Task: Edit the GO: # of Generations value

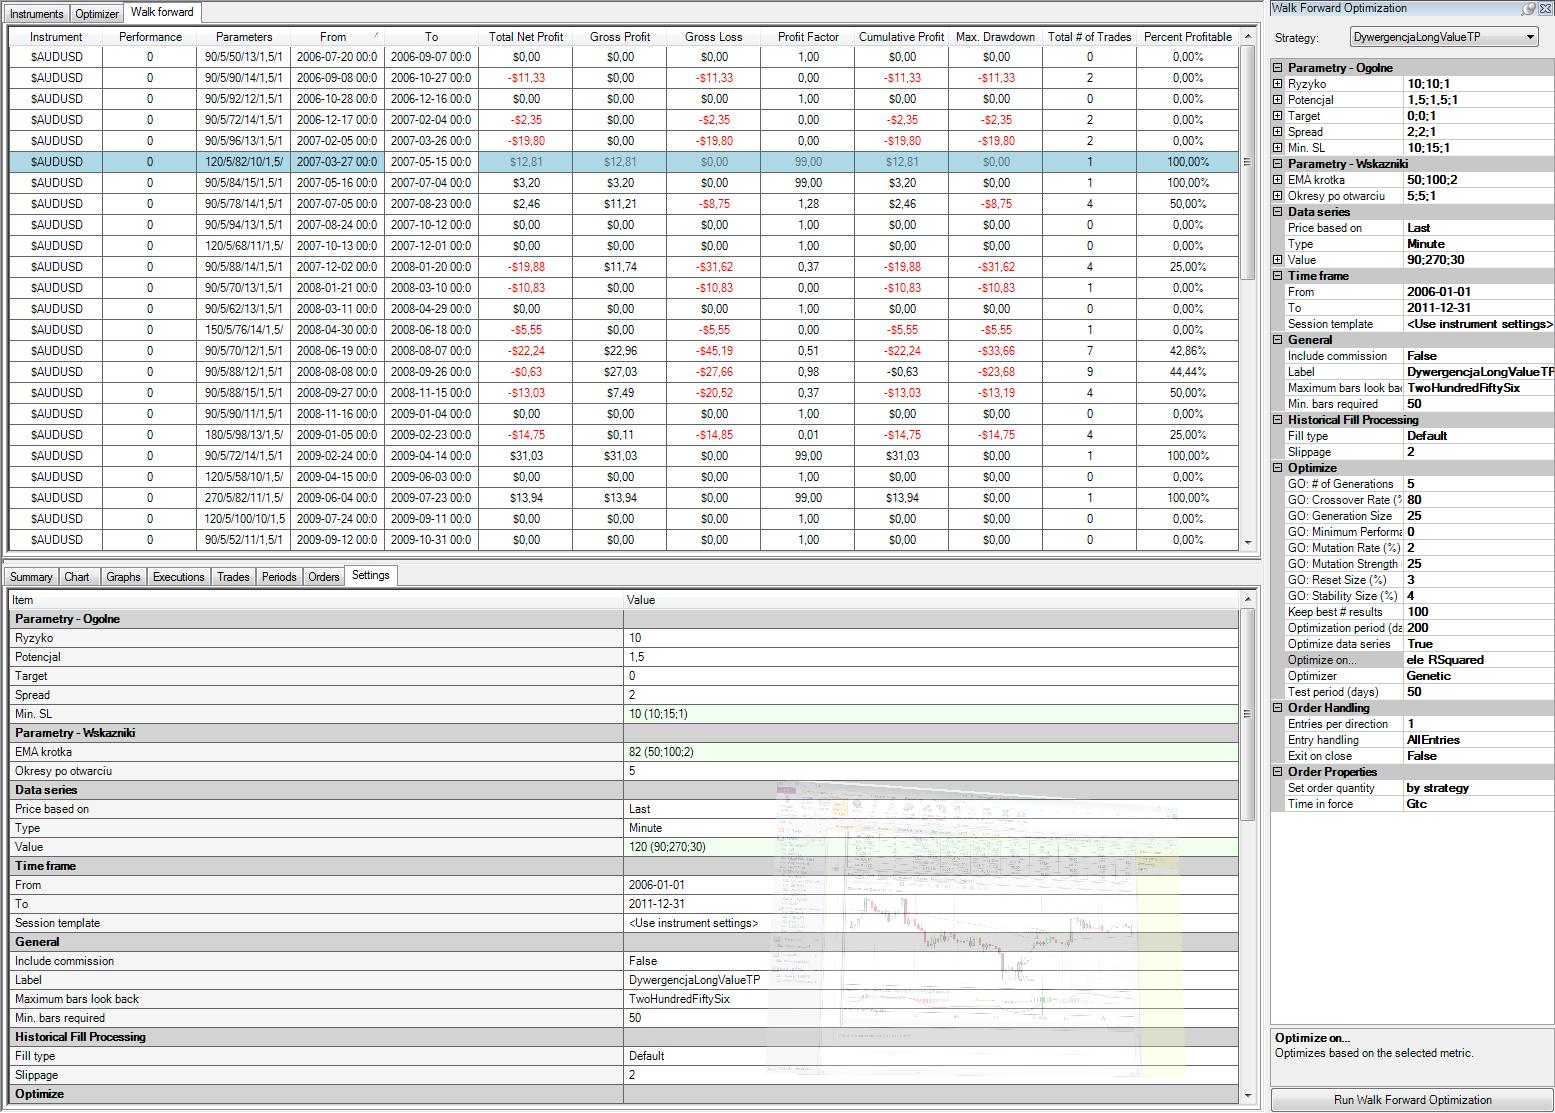Action: [1479, 484]
